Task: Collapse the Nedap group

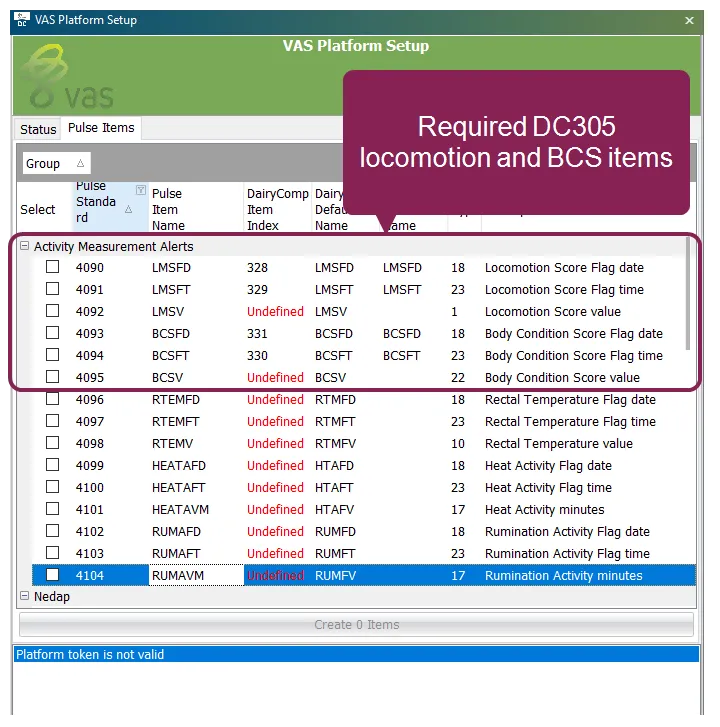Action: (25, 596)
